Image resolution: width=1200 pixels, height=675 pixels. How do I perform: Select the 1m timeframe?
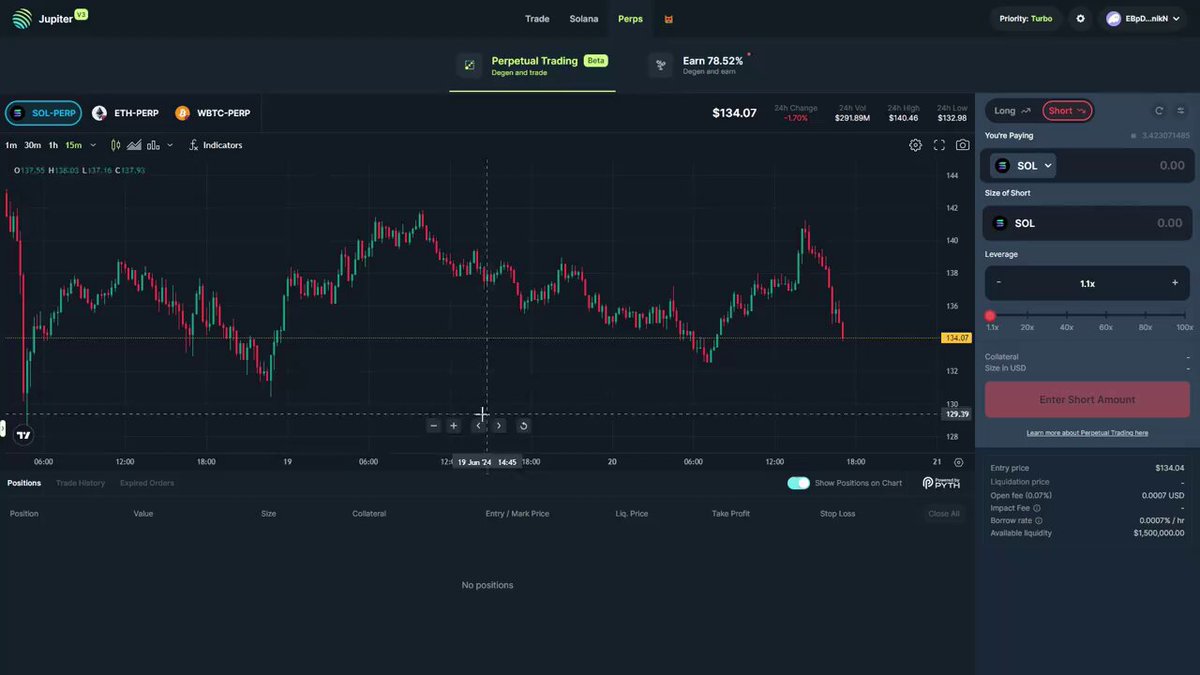(11, 145)
